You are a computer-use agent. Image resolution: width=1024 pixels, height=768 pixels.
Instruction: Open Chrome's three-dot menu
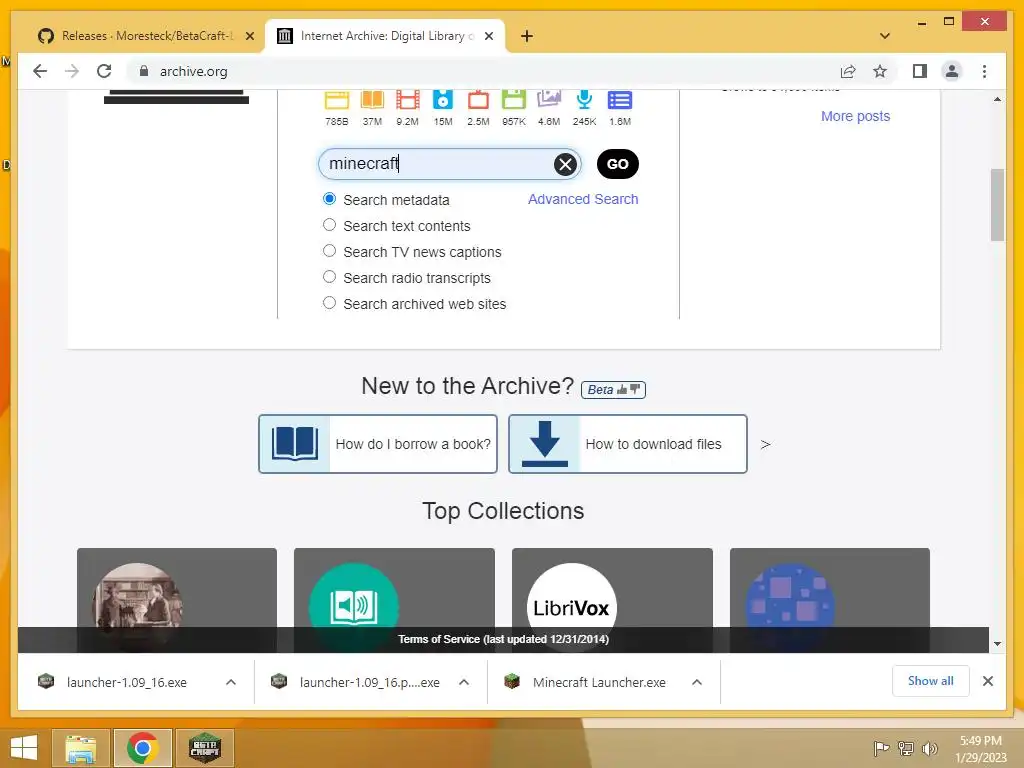coord(984,71)
